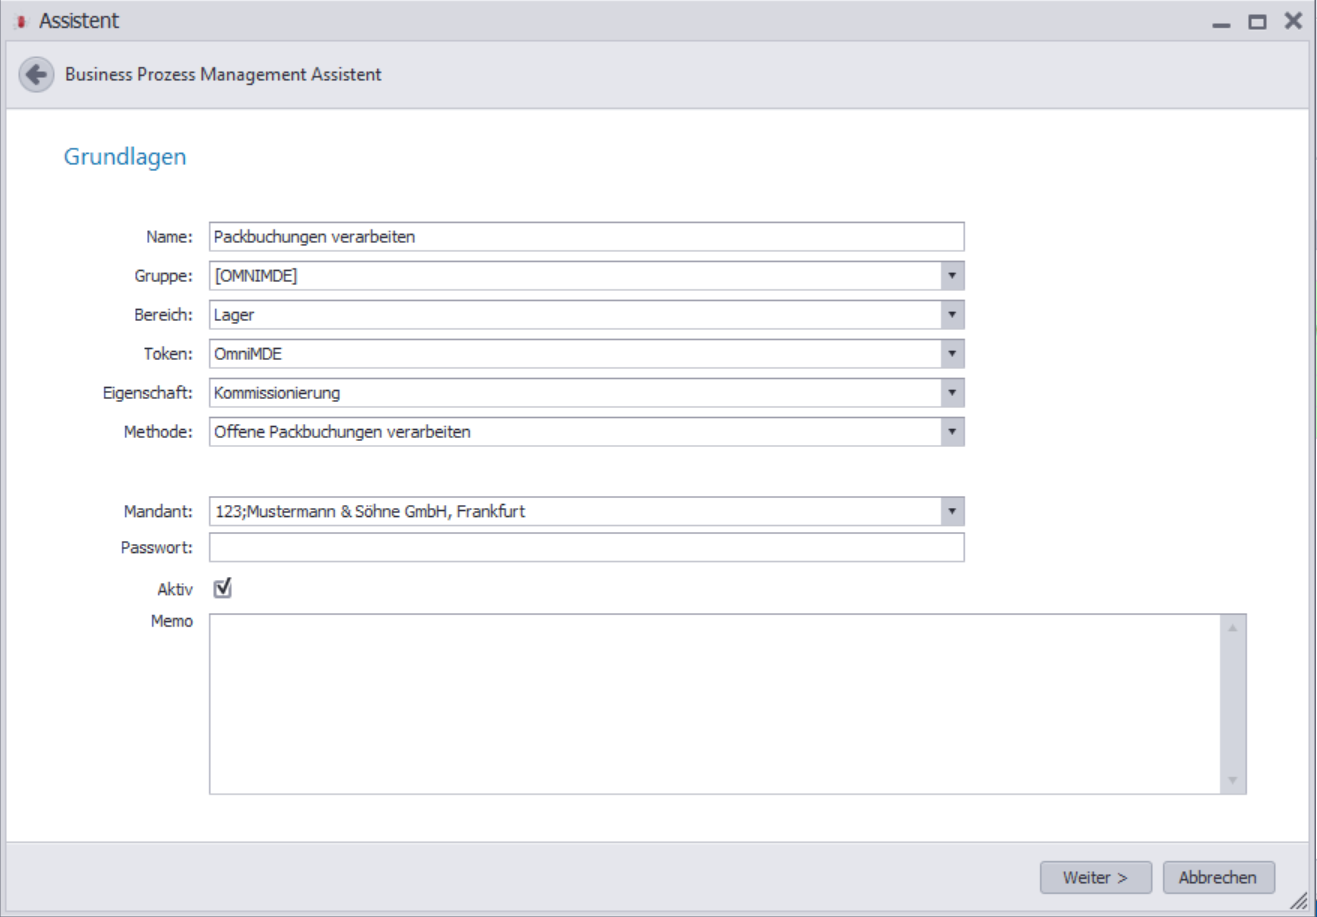Click the window resize grip corner
Image resolution: width=1317 pixels, height=917 pixels.
tap(1298, 901)
